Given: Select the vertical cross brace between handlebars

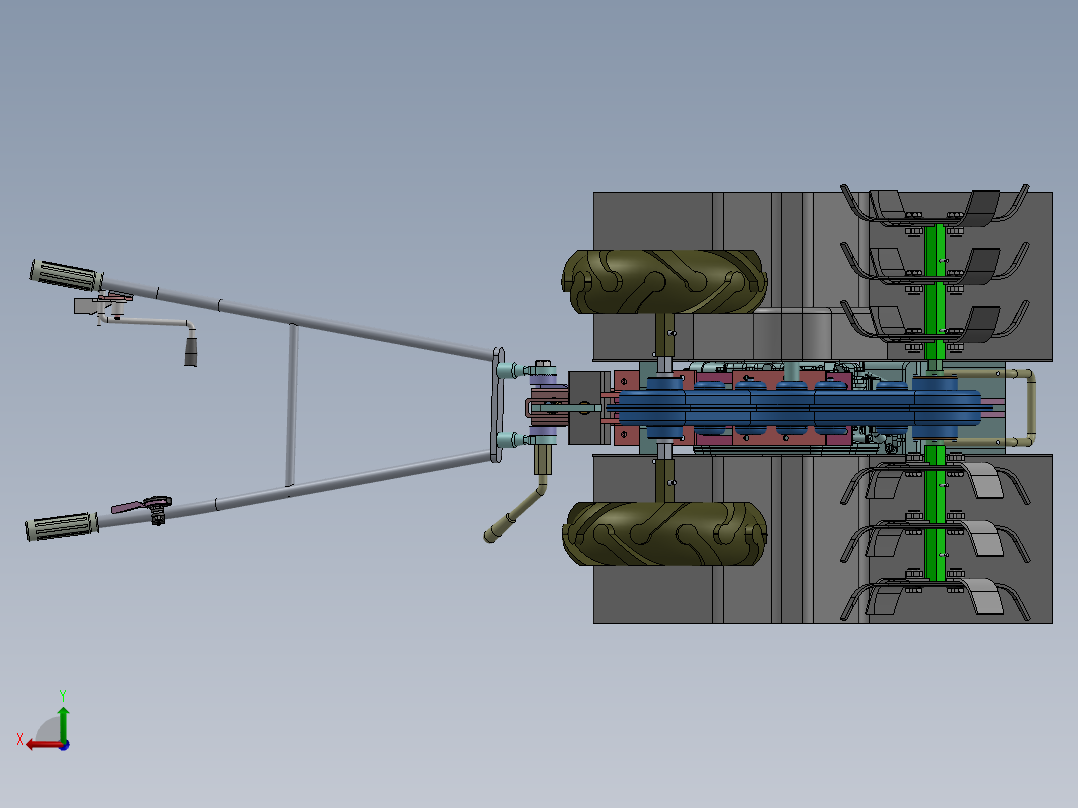Looking at the screenshot, I should coord(292,406).
